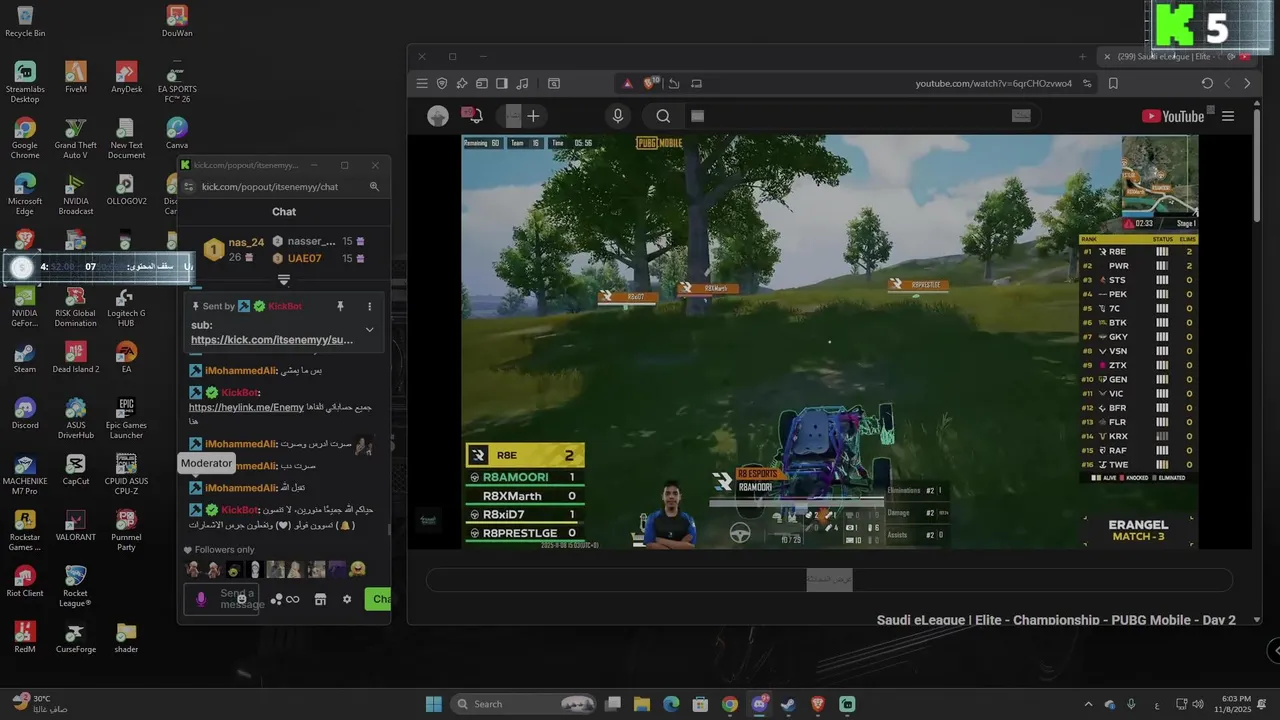This screenshot has width=1280, height=720.
Task: Open the RedM desktop shortcut
Action: pyautogui.click(x=25, y=637)
